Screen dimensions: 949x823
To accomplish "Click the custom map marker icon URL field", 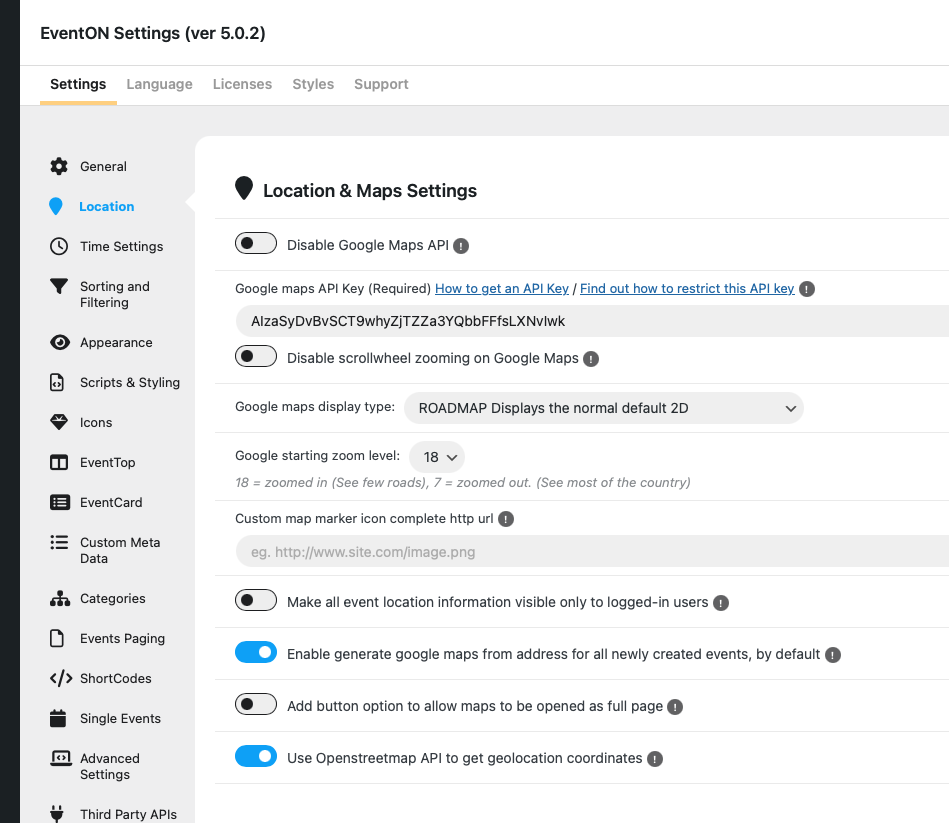I will (x=590, y=551).
